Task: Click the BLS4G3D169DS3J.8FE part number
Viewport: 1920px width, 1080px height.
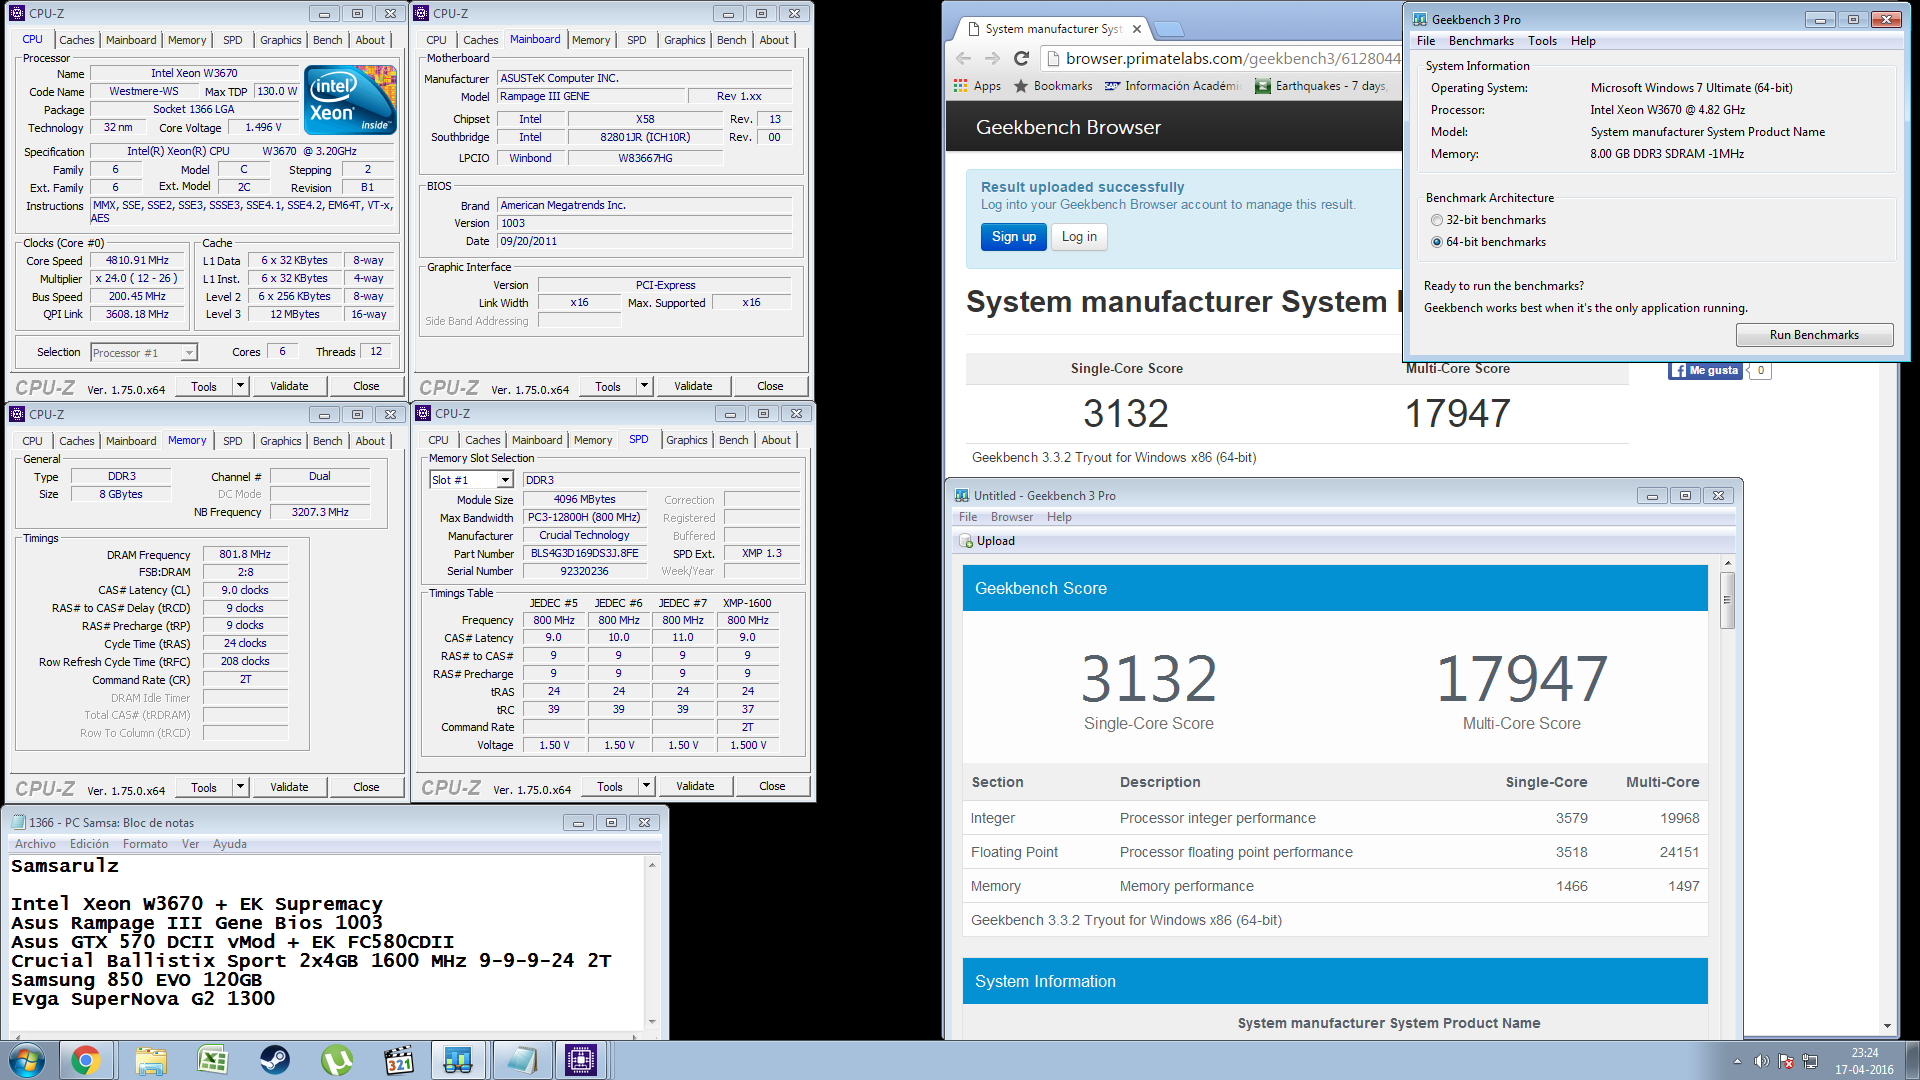Action: click(x=584, y=553)
